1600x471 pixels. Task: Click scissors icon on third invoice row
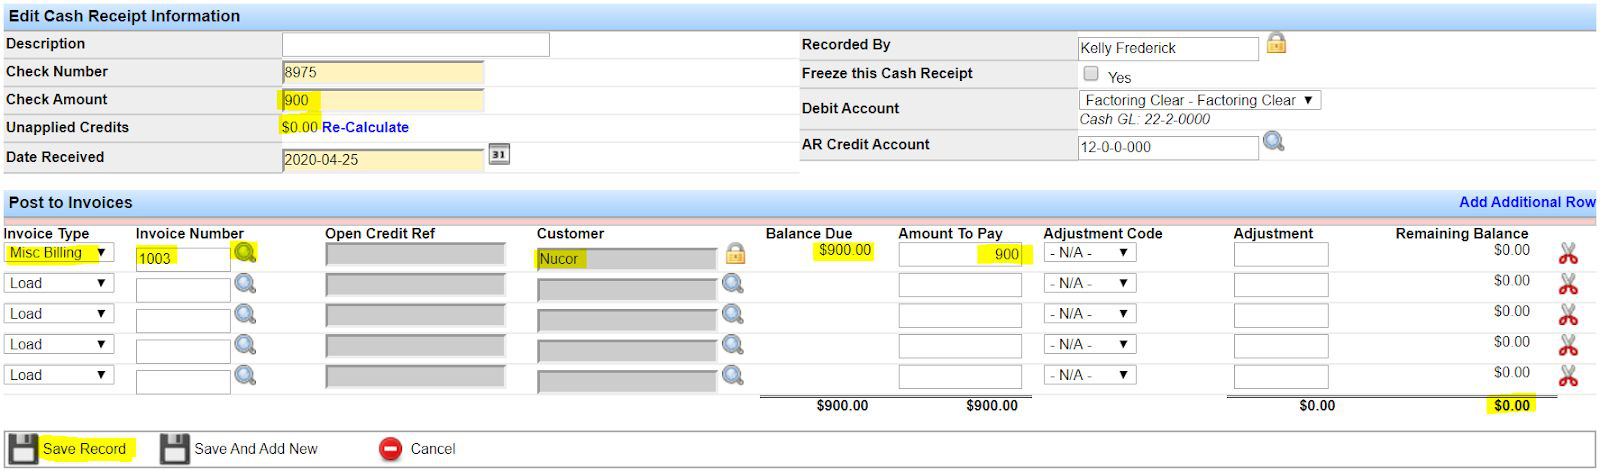[1568, 315]
